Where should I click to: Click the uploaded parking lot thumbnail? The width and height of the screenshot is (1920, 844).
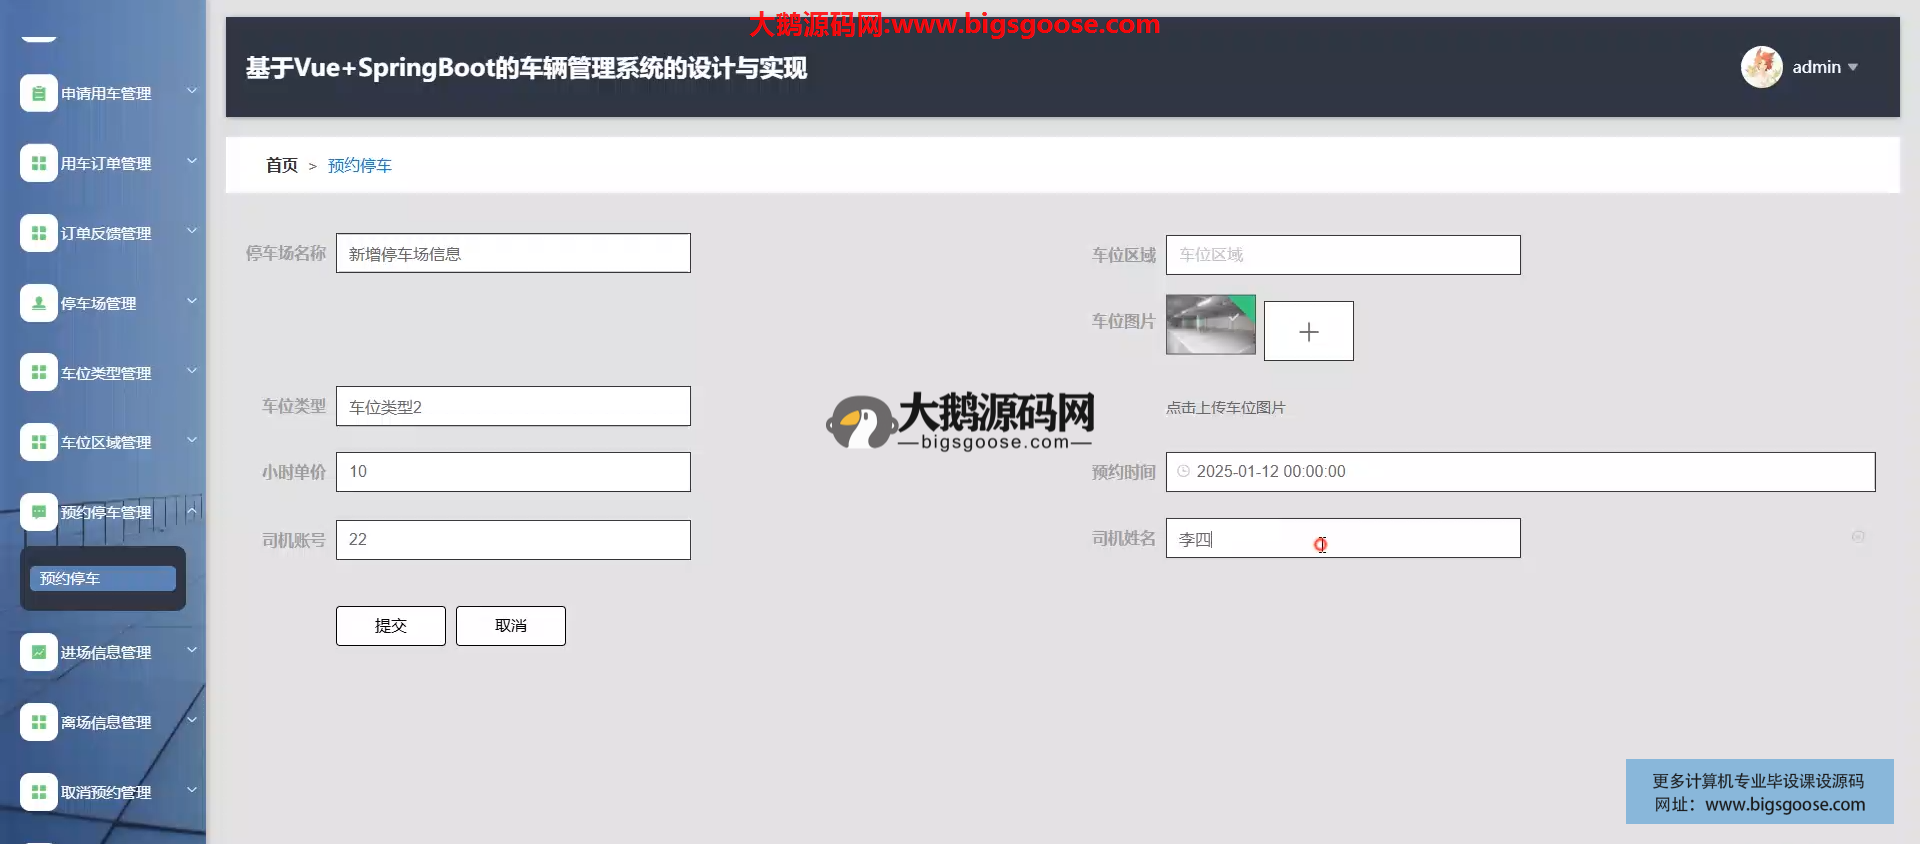1210,325
